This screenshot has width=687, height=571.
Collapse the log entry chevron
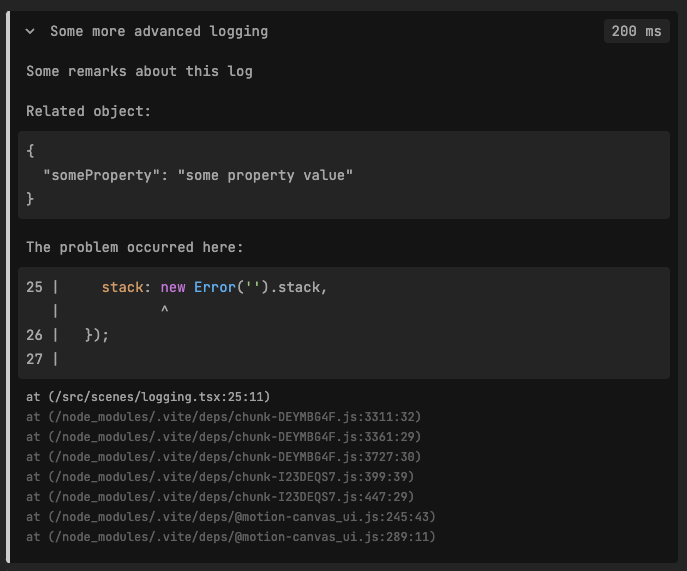click(x=30, y=31)
